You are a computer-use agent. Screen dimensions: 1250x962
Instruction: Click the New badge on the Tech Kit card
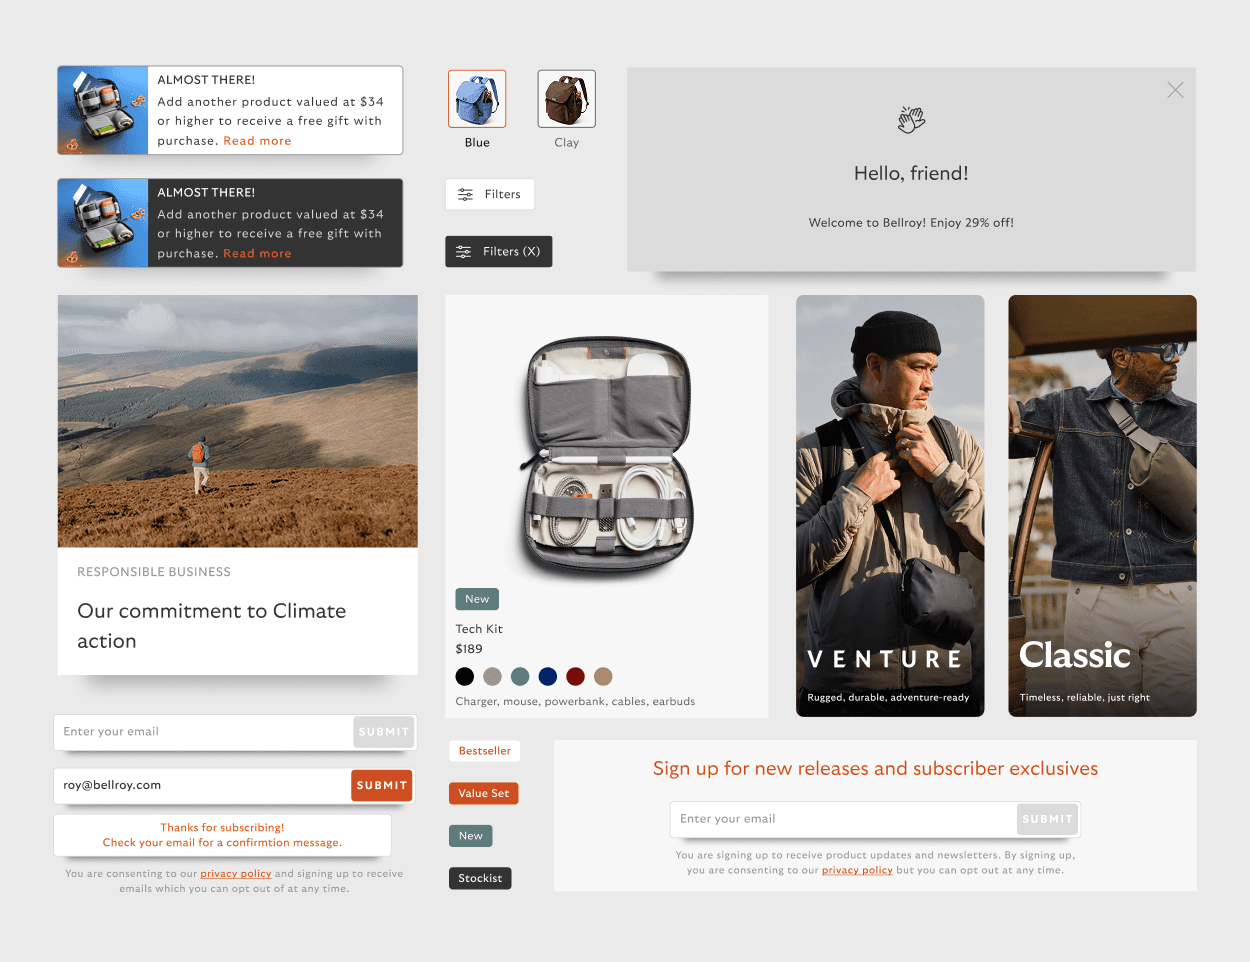point(477,599)
